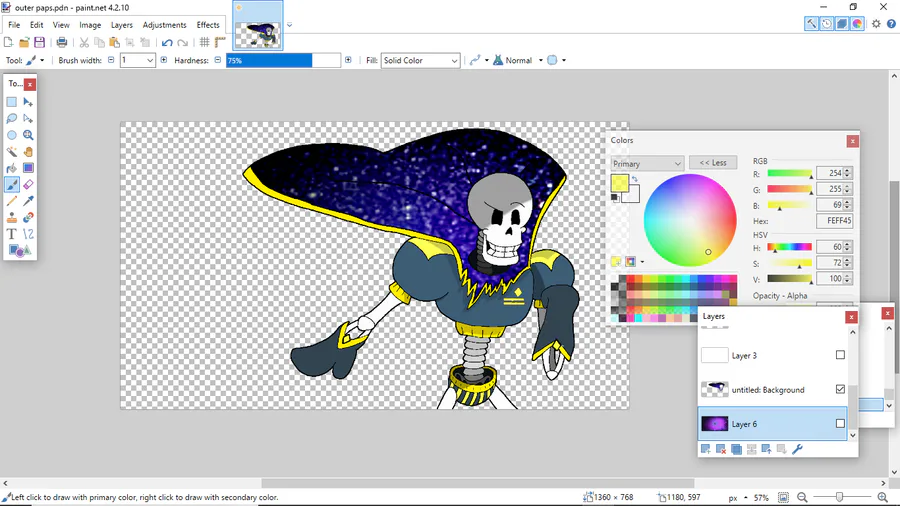Click the Duplicate Layer icon
900x506 pixels.
pos(736,449)
